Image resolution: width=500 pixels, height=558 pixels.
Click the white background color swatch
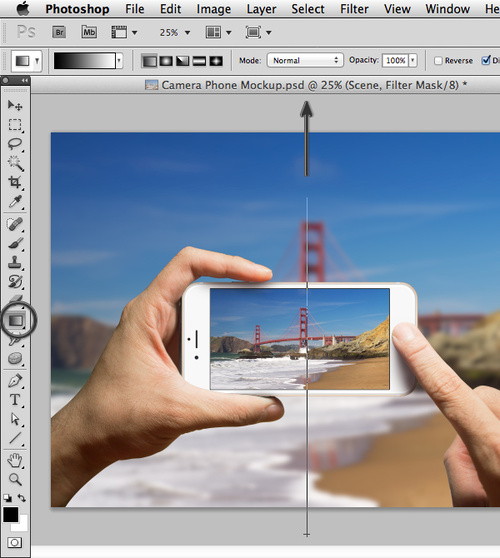pos(22,526)
